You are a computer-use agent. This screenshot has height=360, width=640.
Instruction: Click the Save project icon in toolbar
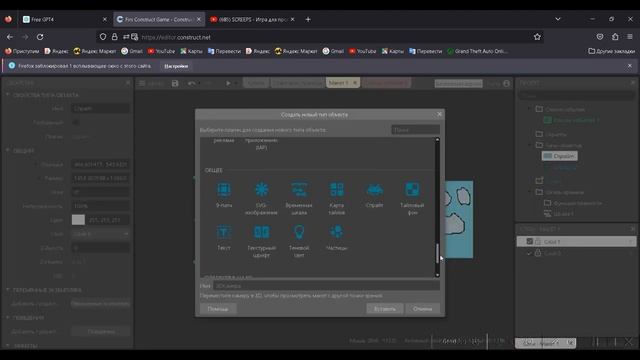175,83
